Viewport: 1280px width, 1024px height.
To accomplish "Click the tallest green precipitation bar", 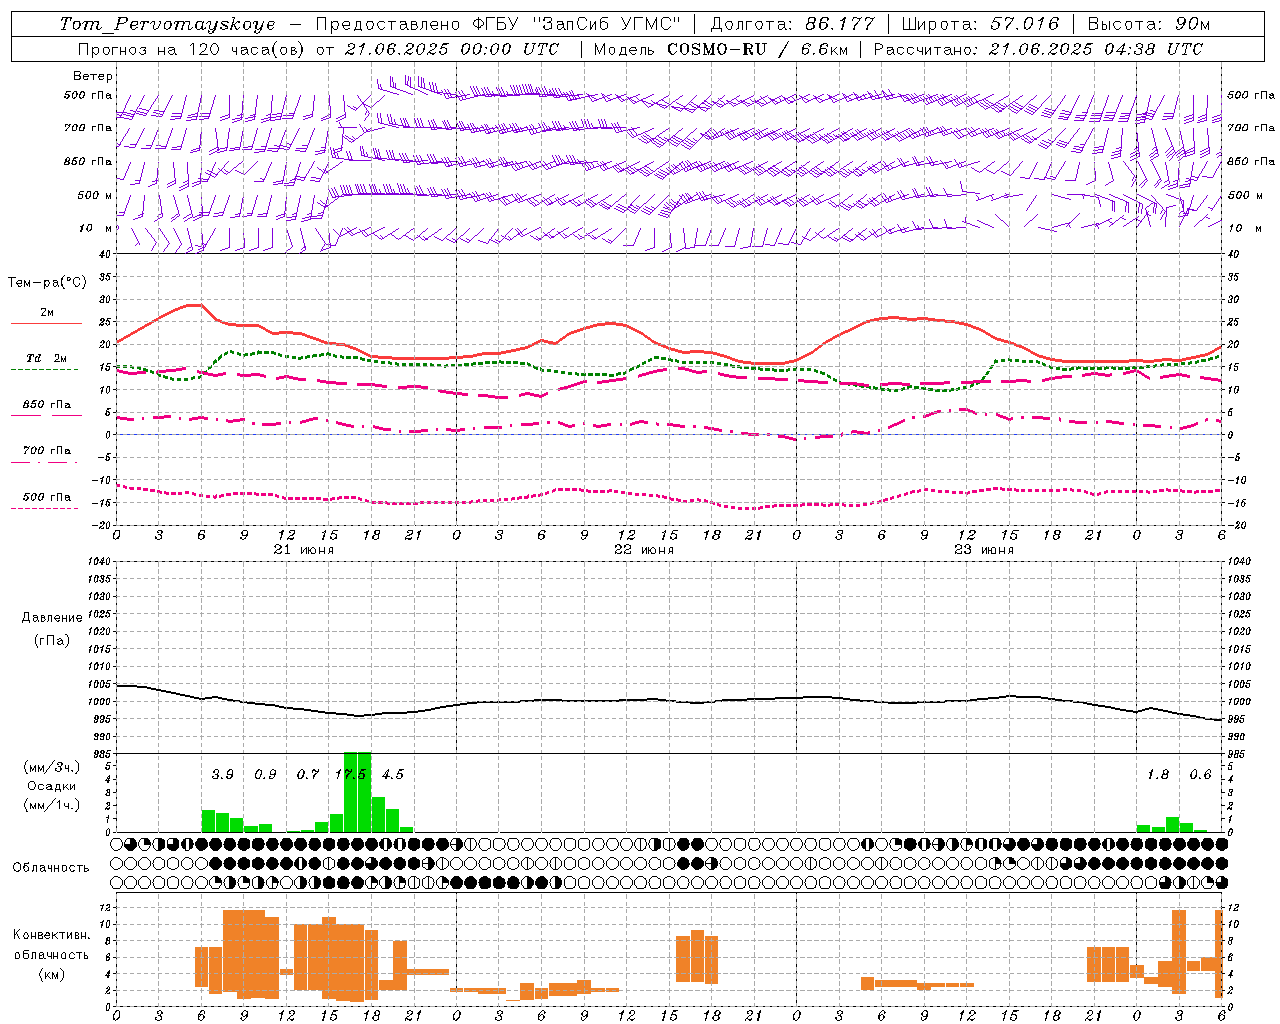I will point(357,792).
